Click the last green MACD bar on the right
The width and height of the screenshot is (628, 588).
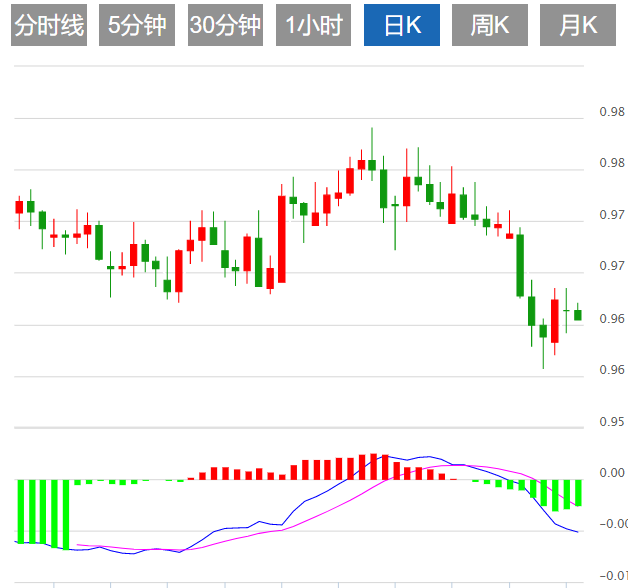point(578,493)
